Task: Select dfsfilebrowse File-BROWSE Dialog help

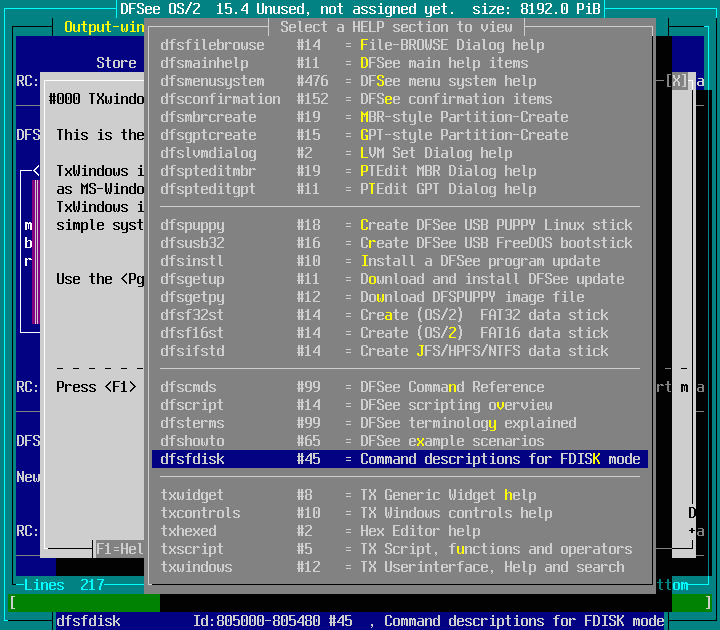Action: (x=400, y=45)
